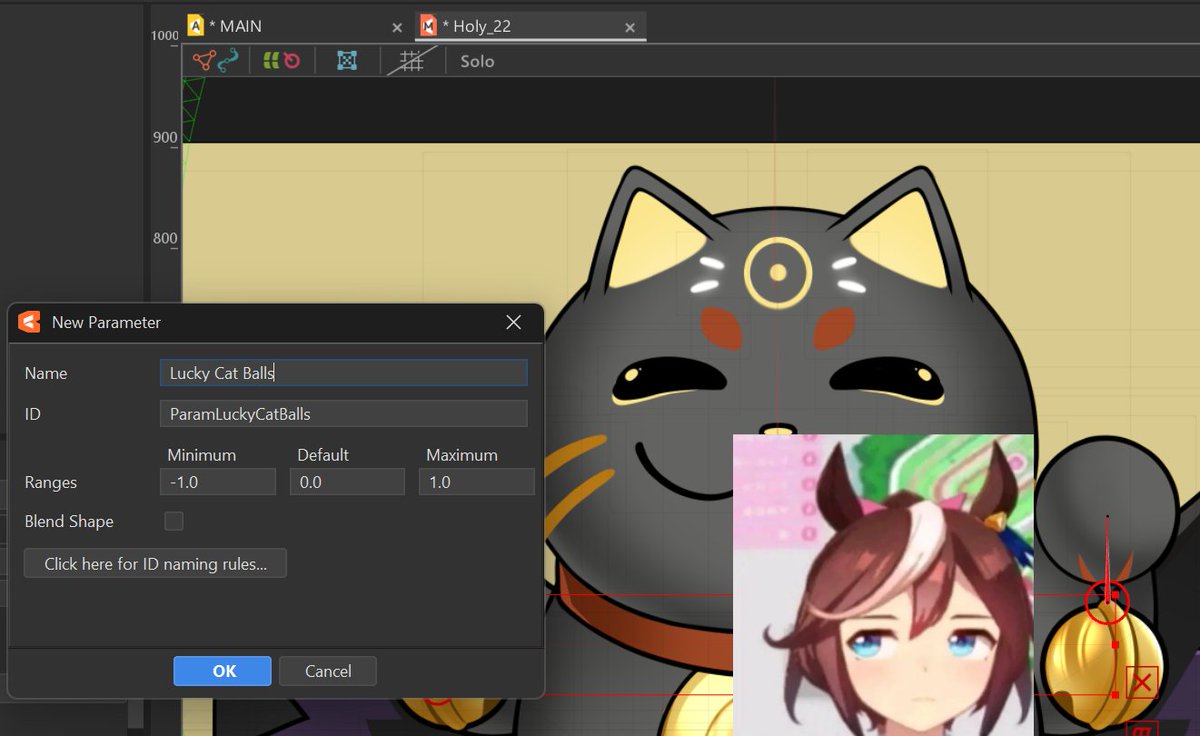
Task: Click the red X handle near golden bell
Action: click(1142, 683)
